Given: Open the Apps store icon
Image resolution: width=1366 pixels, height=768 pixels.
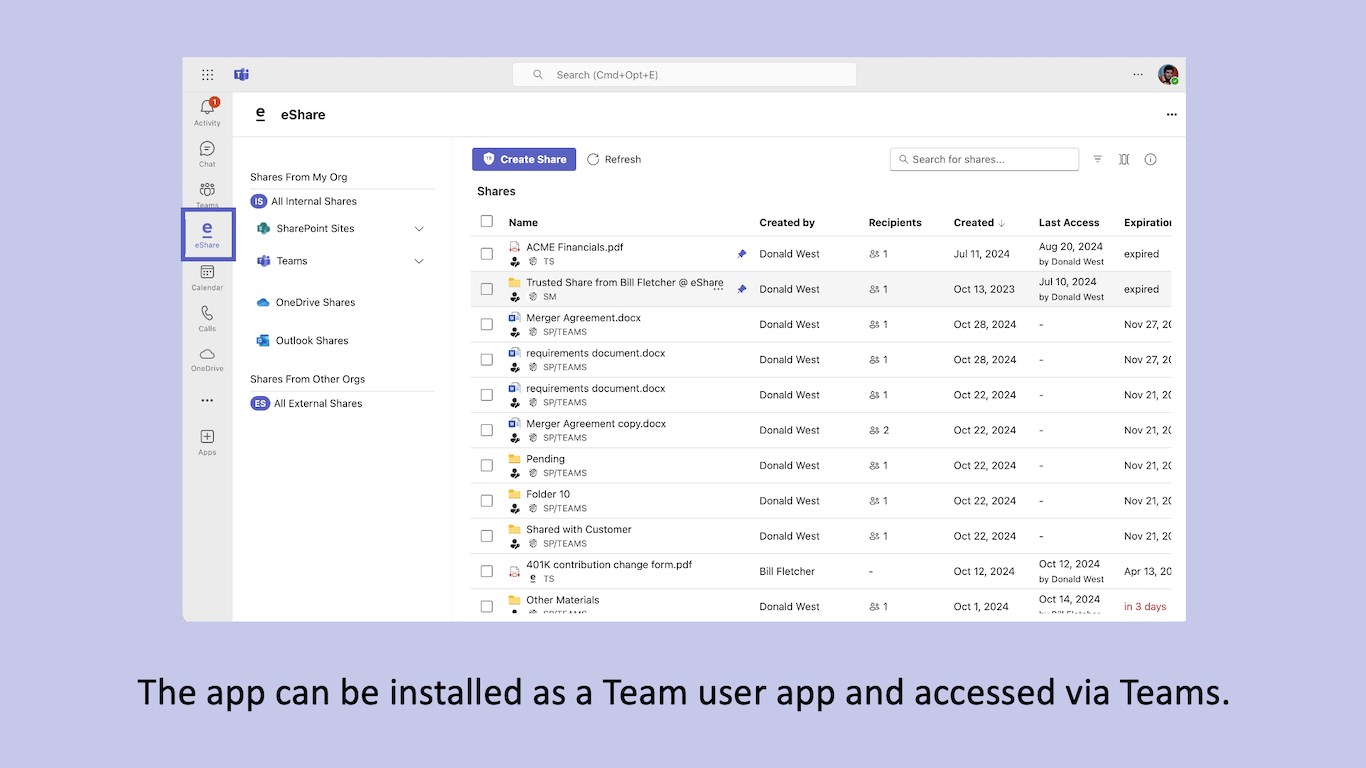Looking at the screenshot, I should click(x=207, y=438).
